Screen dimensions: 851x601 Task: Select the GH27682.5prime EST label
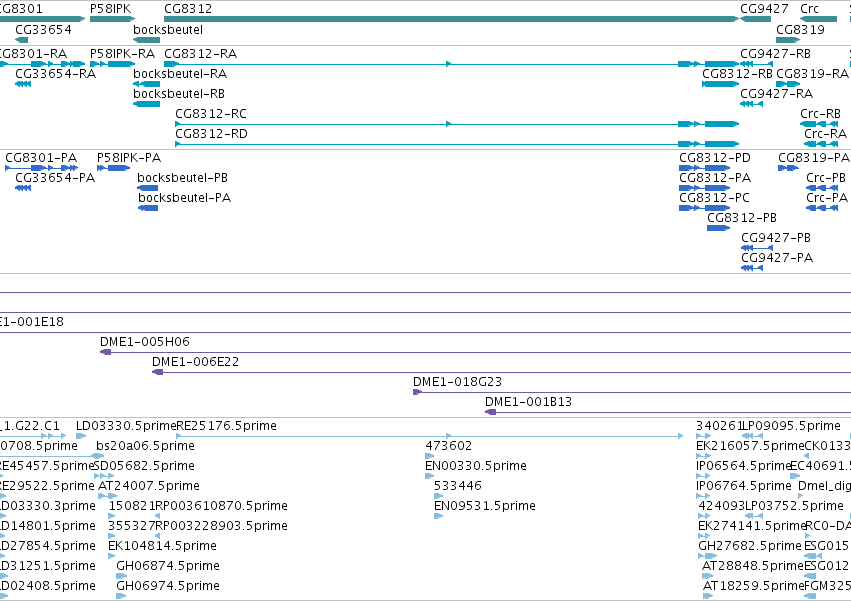[x=750, y=546]
